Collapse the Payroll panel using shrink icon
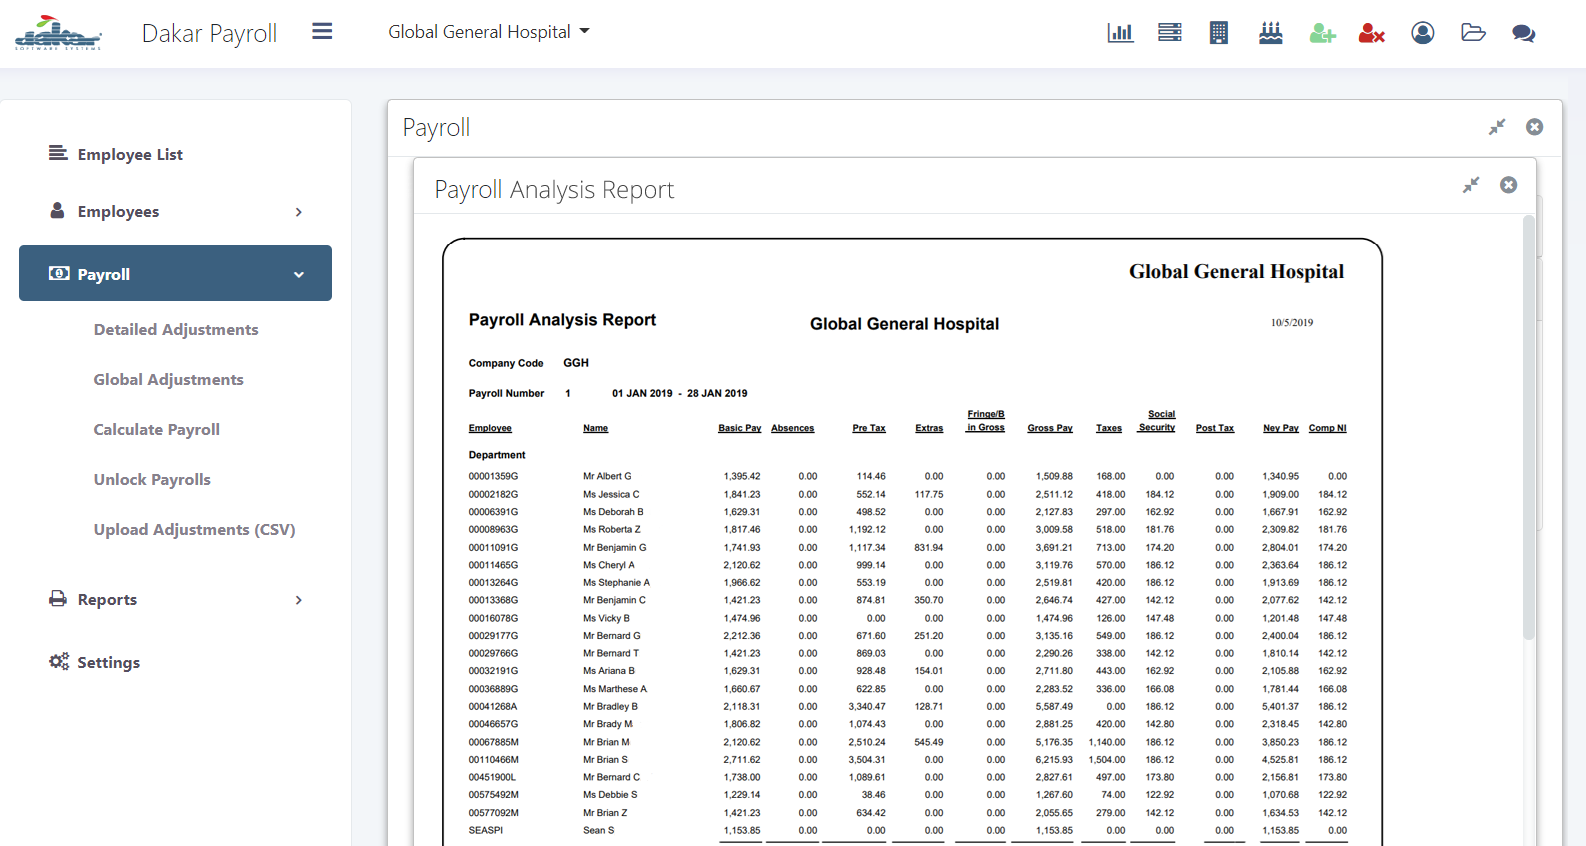The height and width of the screenshot is (846, 1586). click(1497, 127)
